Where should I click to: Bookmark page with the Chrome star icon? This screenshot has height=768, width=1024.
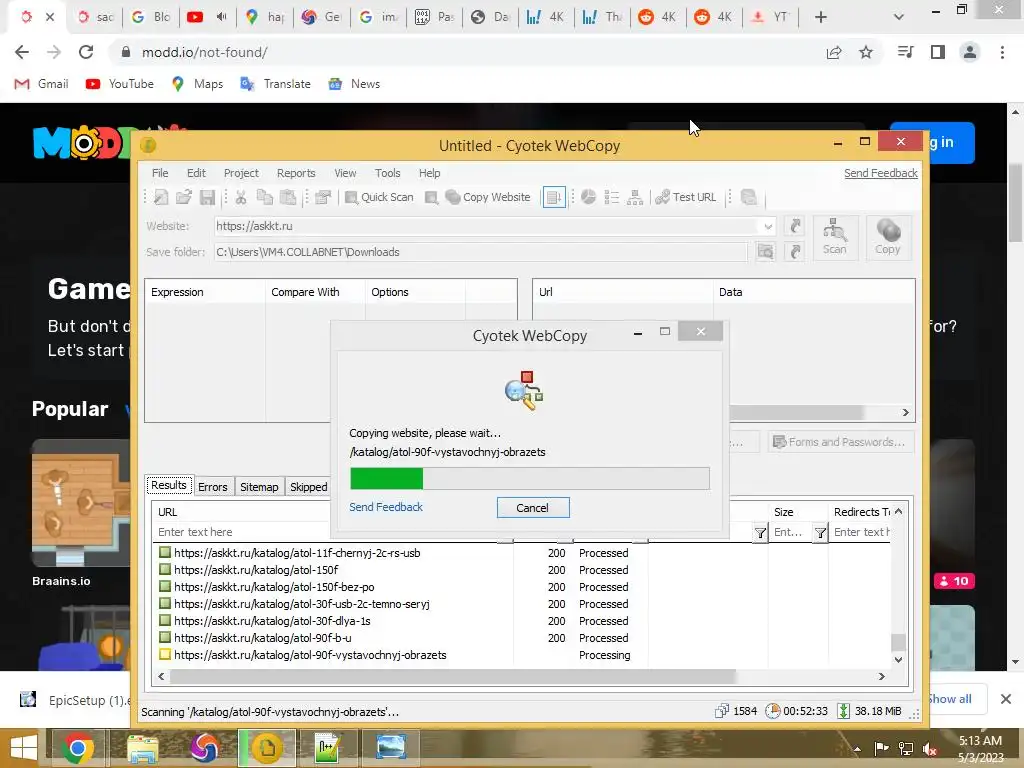tap(866, 52)
